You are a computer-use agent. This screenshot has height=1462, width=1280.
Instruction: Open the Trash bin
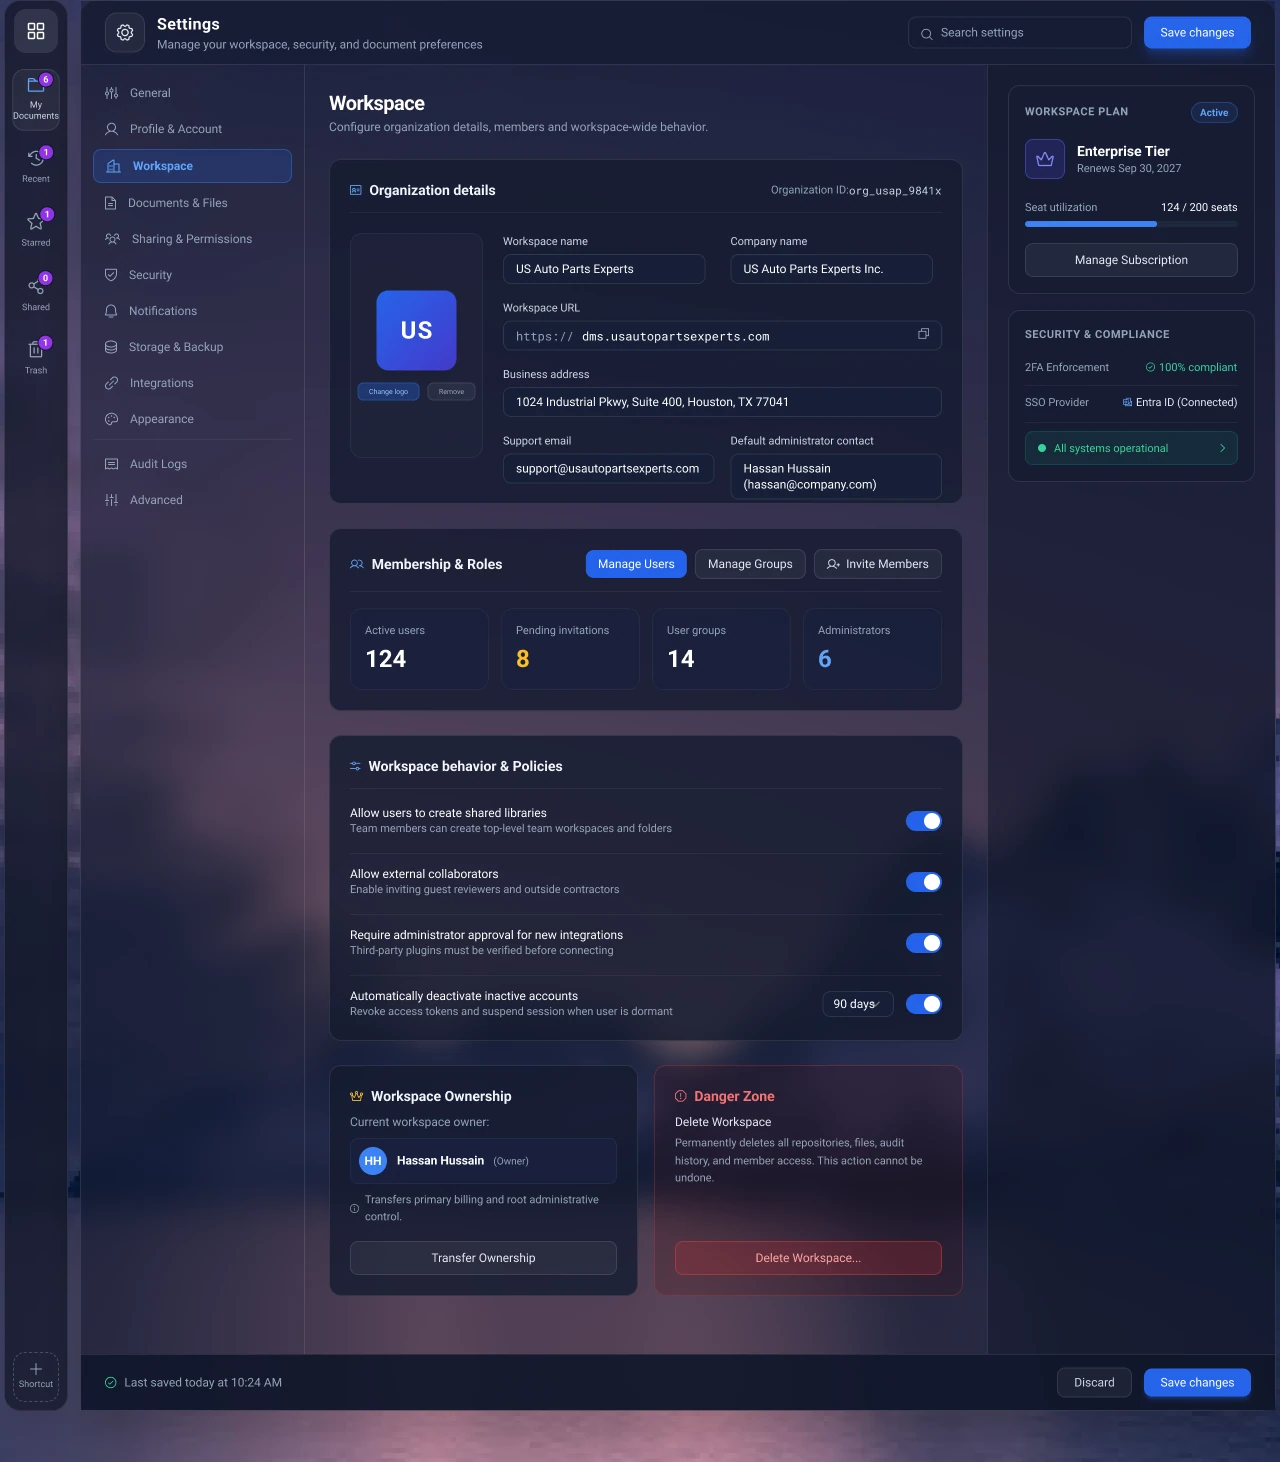coord(36,356)
